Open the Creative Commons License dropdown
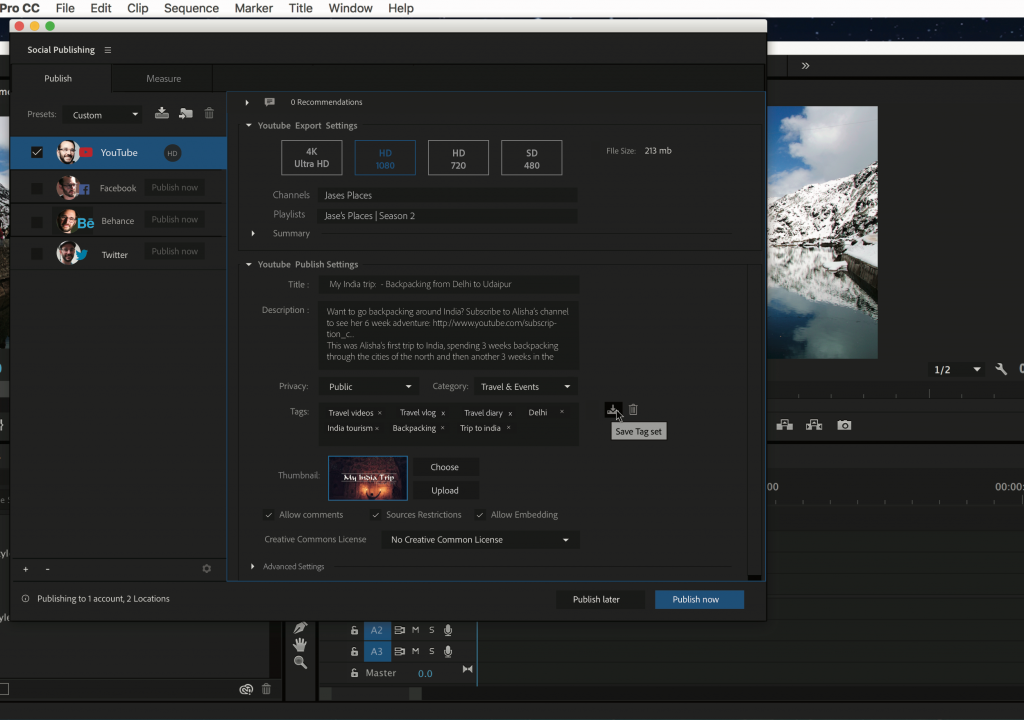 pos(480,540)
